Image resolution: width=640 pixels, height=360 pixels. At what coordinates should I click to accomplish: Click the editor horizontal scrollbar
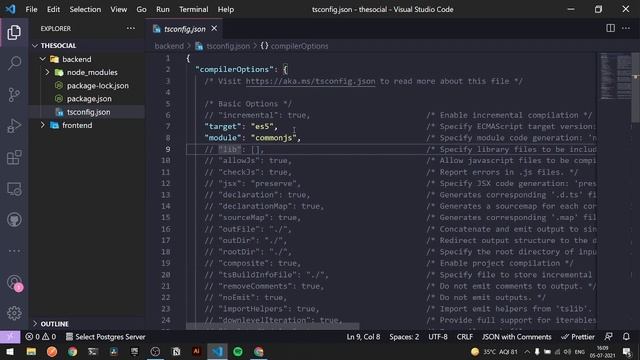(x=273, y=327)
